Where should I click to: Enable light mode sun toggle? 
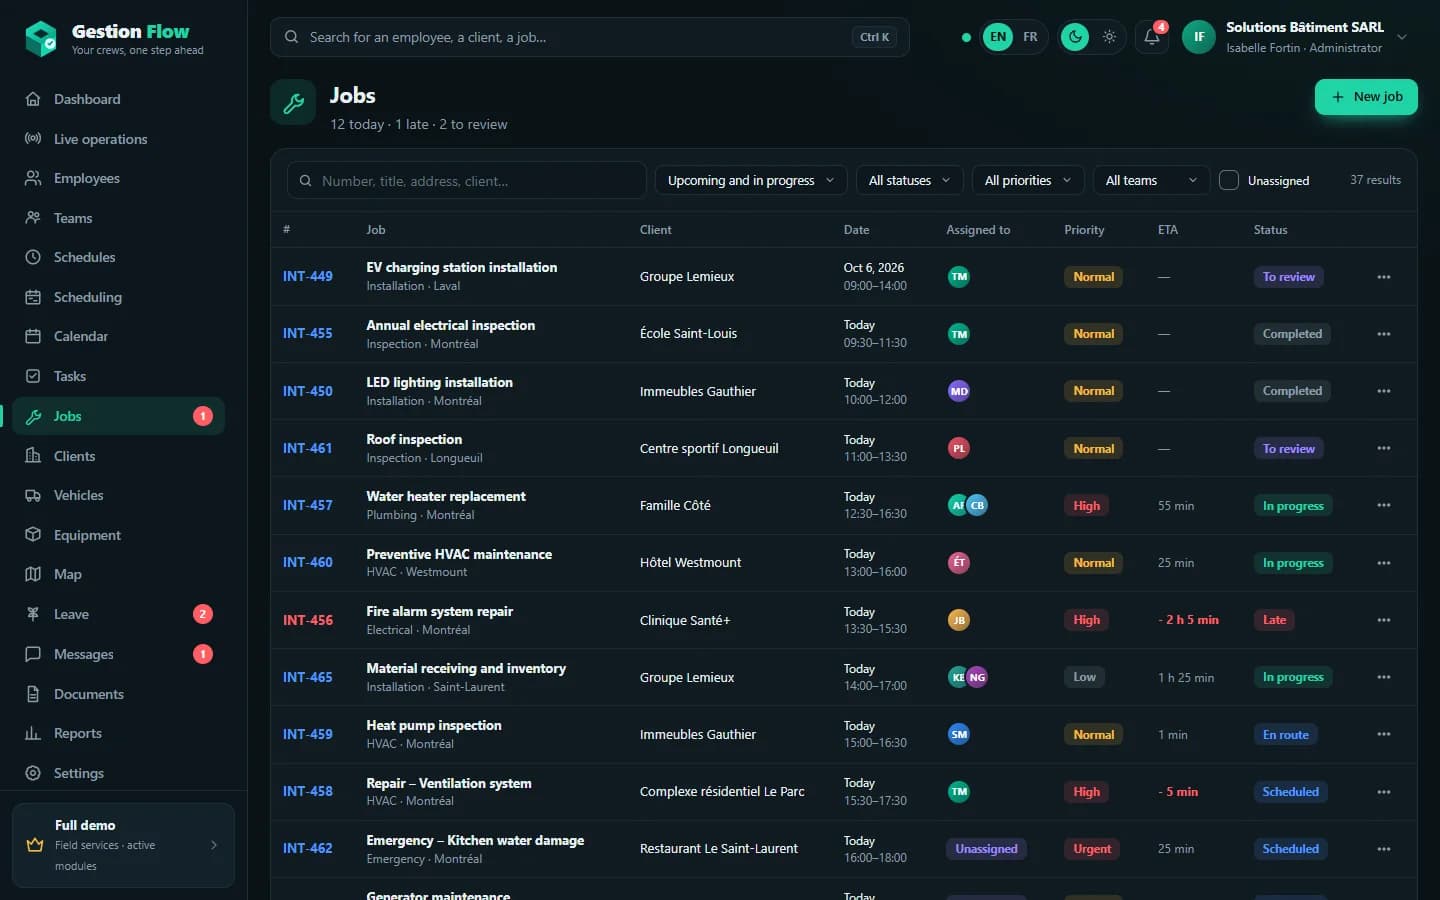[1109, 37]
